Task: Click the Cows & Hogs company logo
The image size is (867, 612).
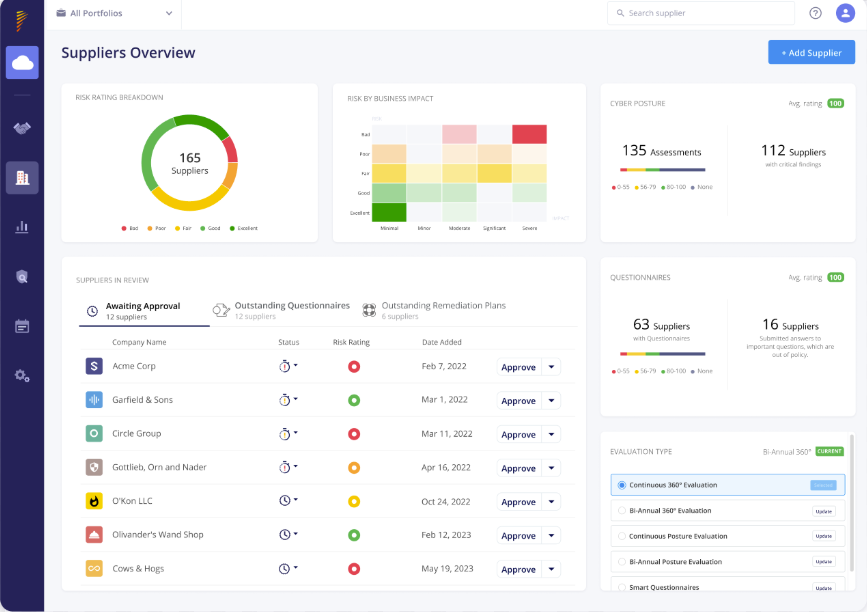Action: click(x=94, y=568)
